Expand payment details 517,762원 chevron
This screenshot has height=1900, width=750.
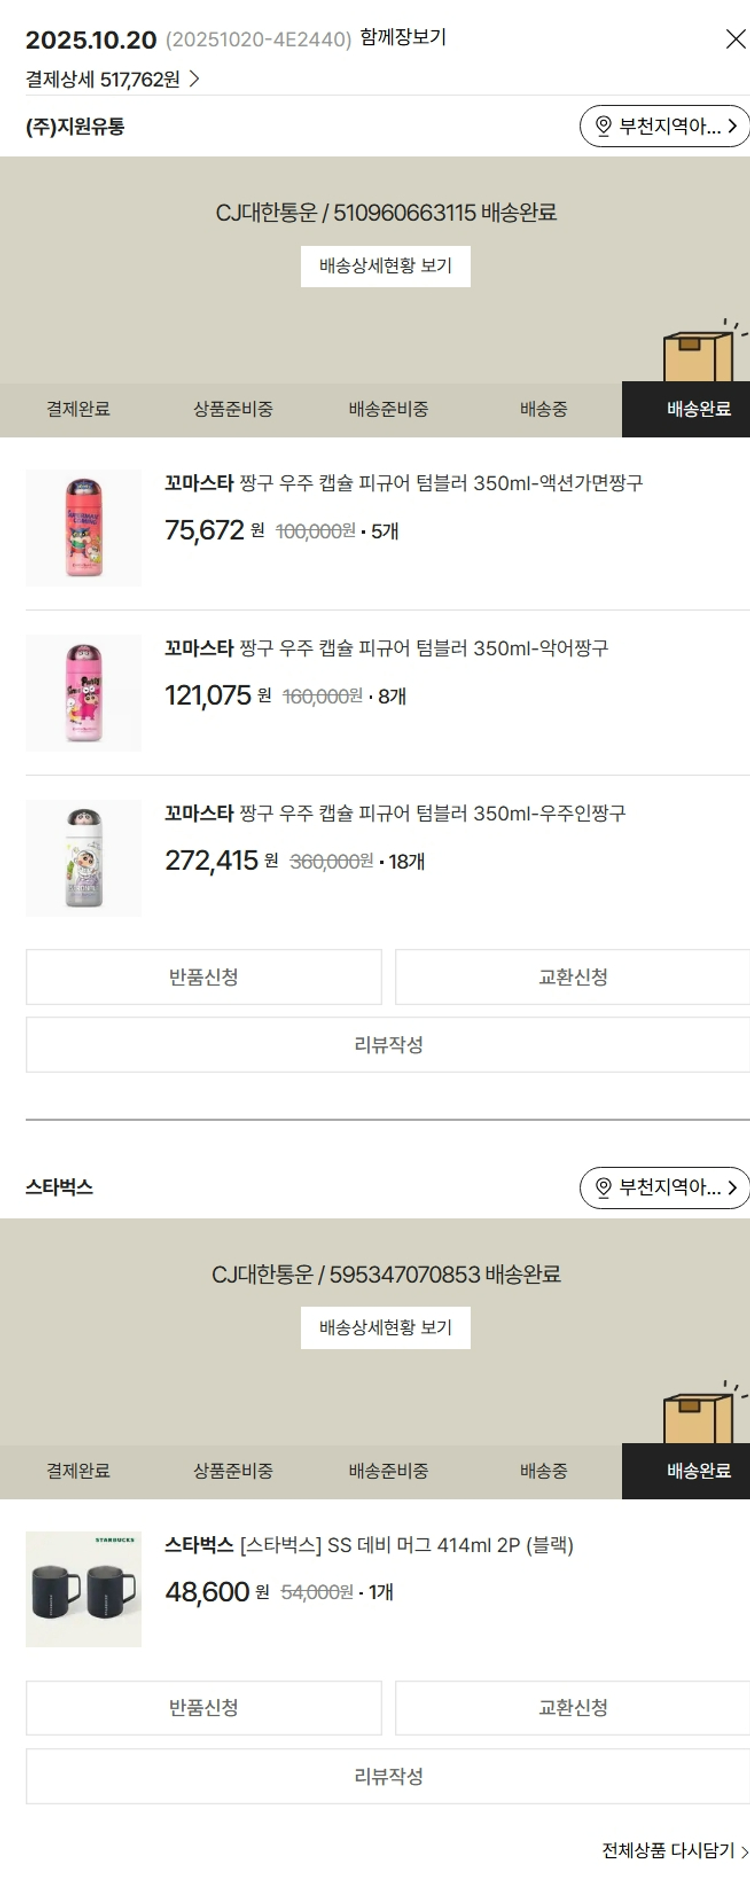point(194,79)
